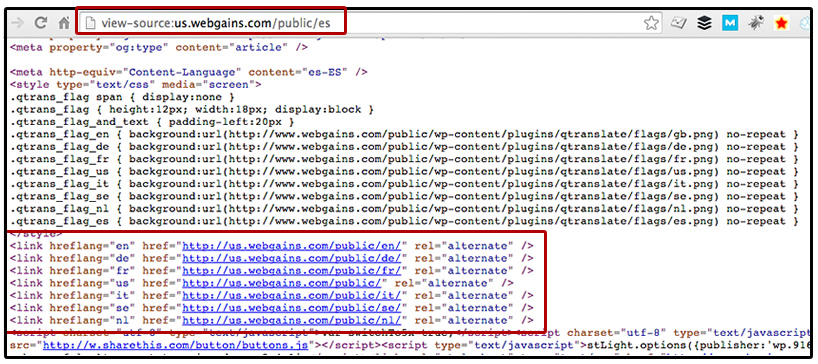Open the hreflang se alternate link
The width and height of the screenshot is (818, 364).
click(291, 308)
